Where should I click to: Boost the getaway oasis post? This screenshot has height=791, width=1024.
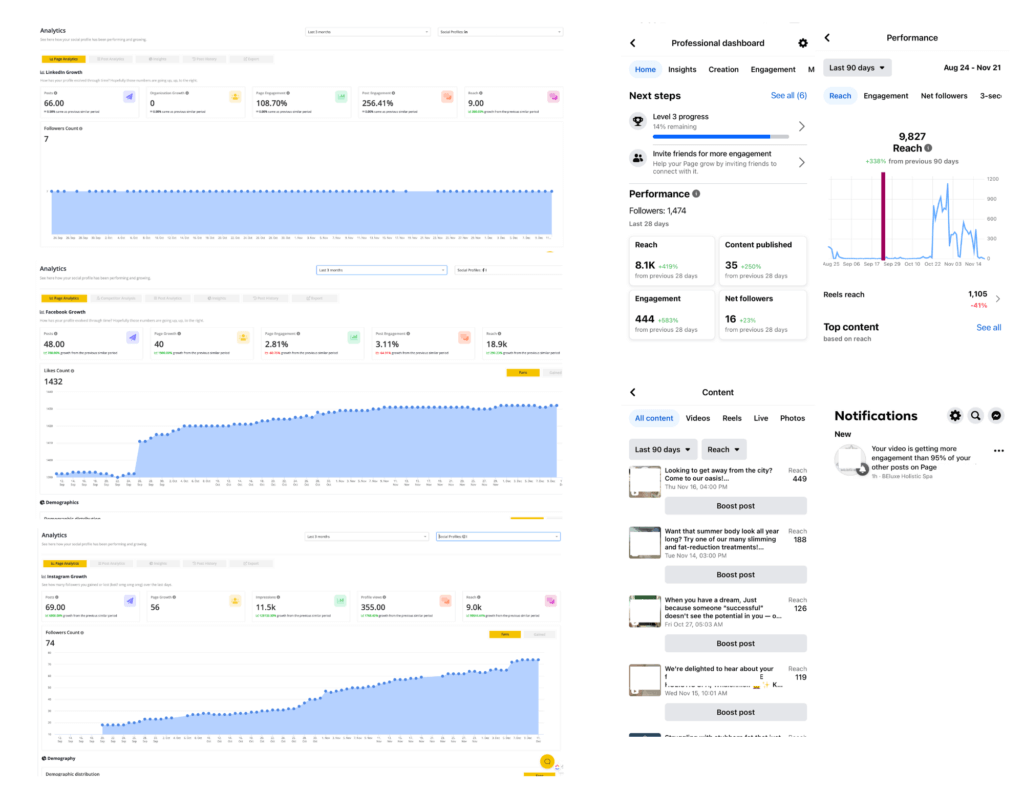click(x=735, y=506)
